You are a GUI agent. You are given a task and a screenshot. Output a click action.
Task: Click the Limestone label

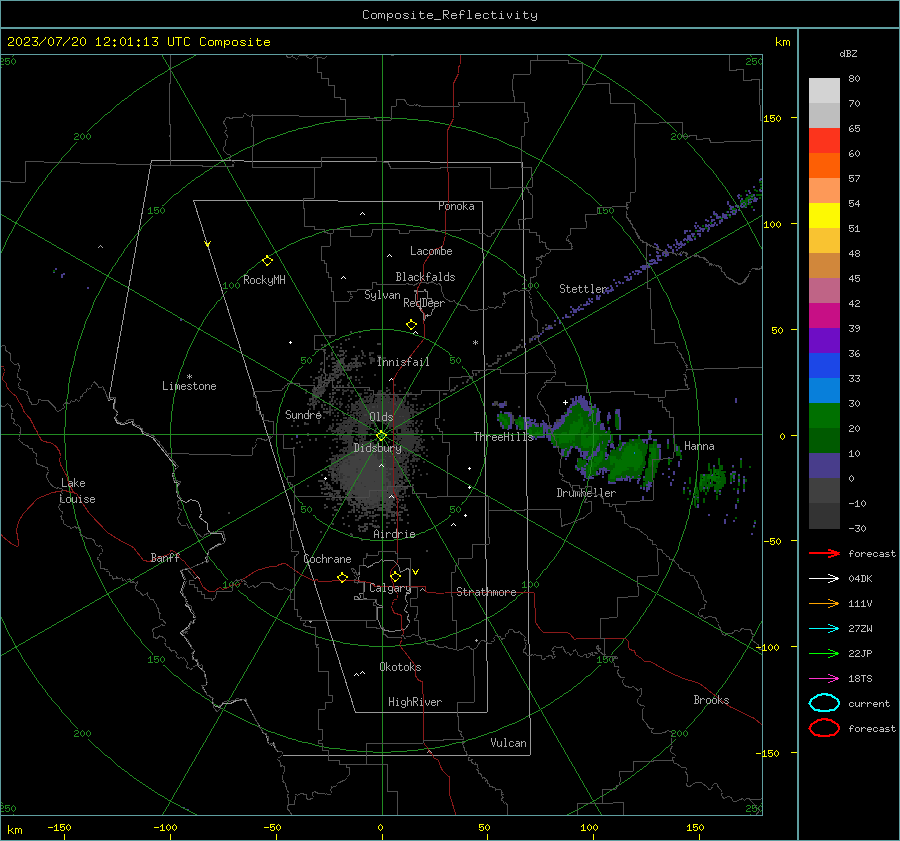pos(189,386)
